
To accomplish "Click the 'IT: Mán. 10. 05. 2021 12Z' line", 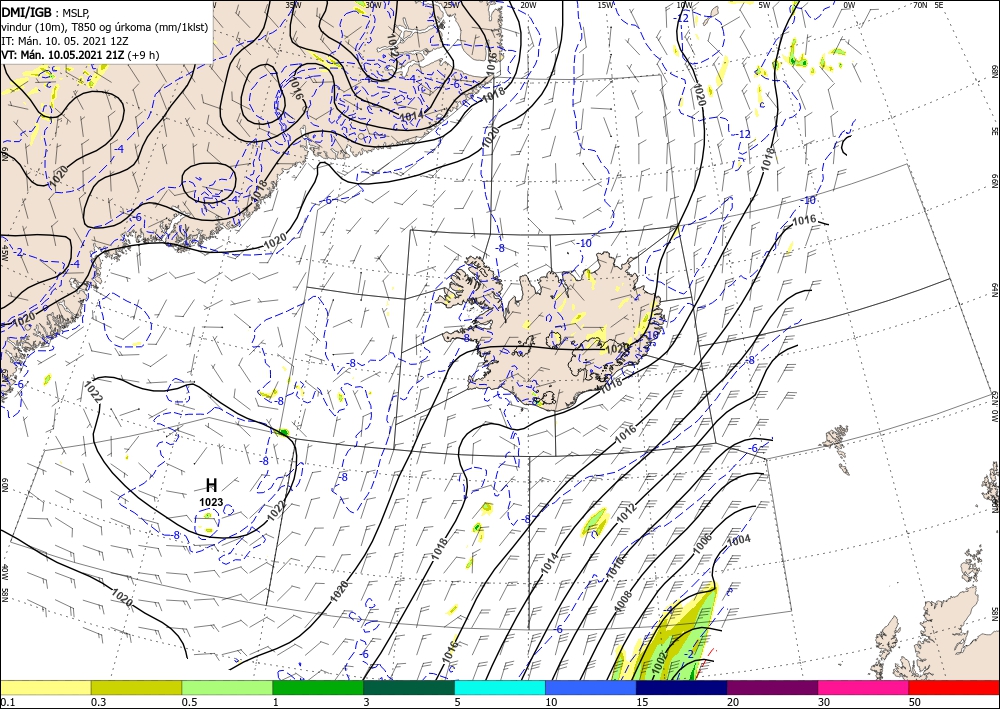I will [64, 41].
